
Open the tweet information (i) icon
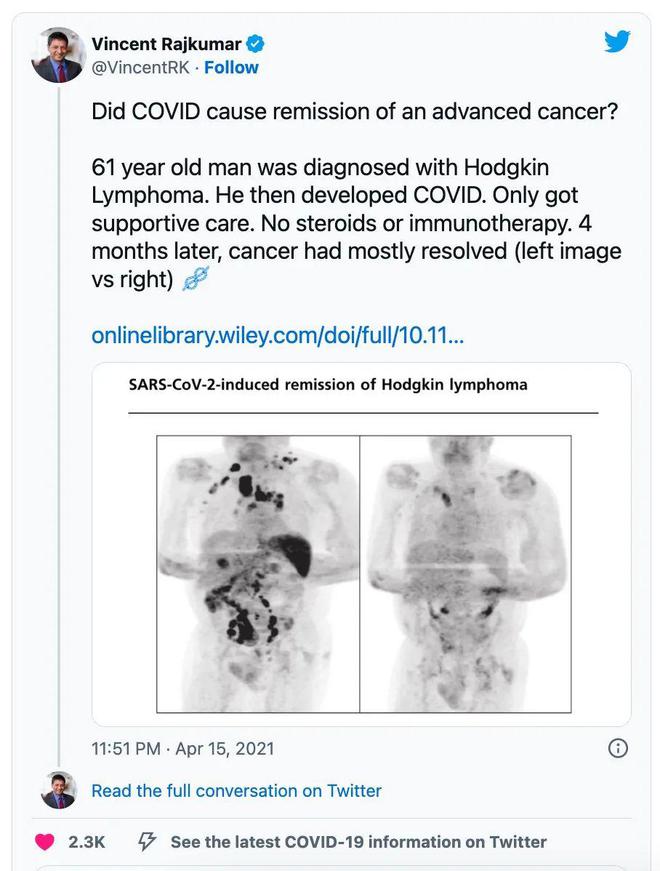coord(618,748)
